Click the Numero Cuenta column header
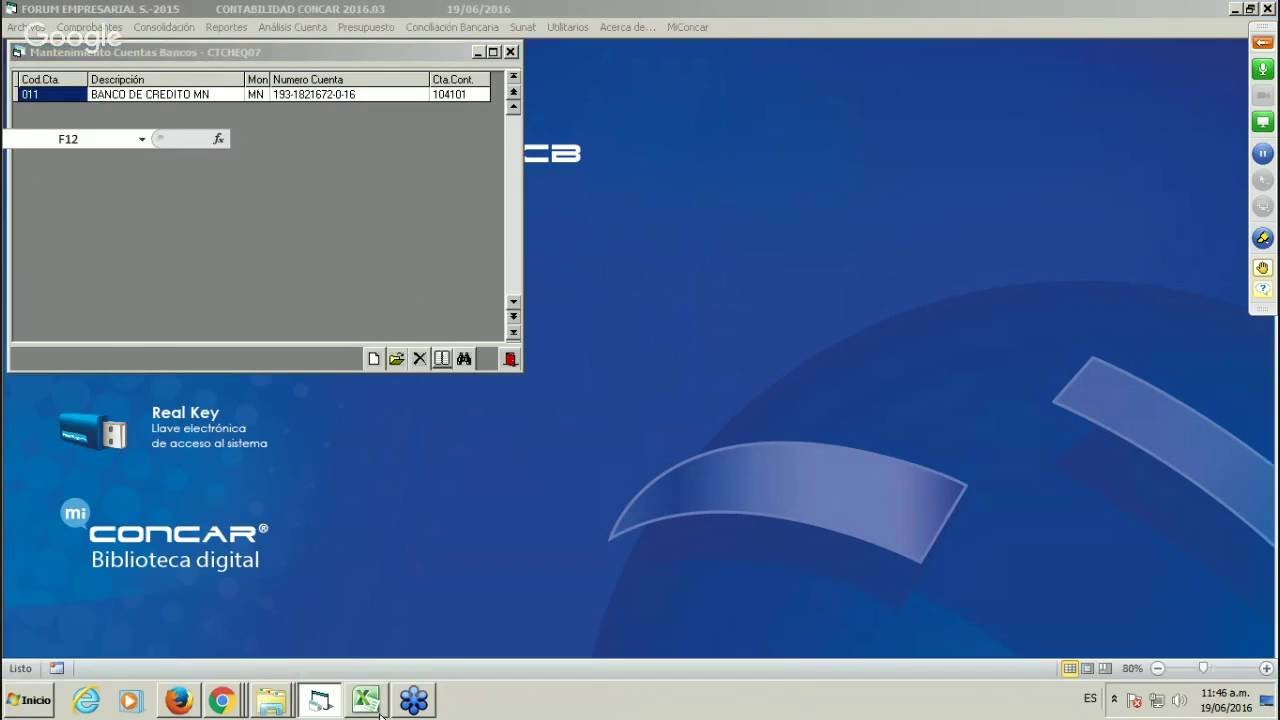 [349, 79]
